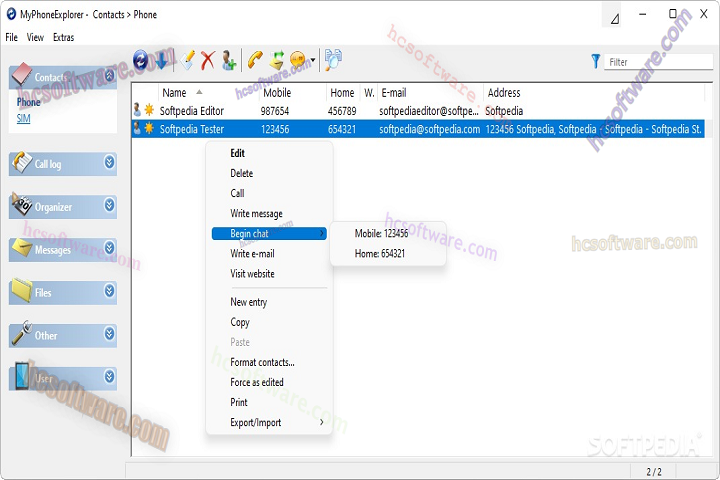Viewport: 720px width, 480px height.
Task: Expand the User section chevron
Action: pyautogui.click(x=109, y=377)
